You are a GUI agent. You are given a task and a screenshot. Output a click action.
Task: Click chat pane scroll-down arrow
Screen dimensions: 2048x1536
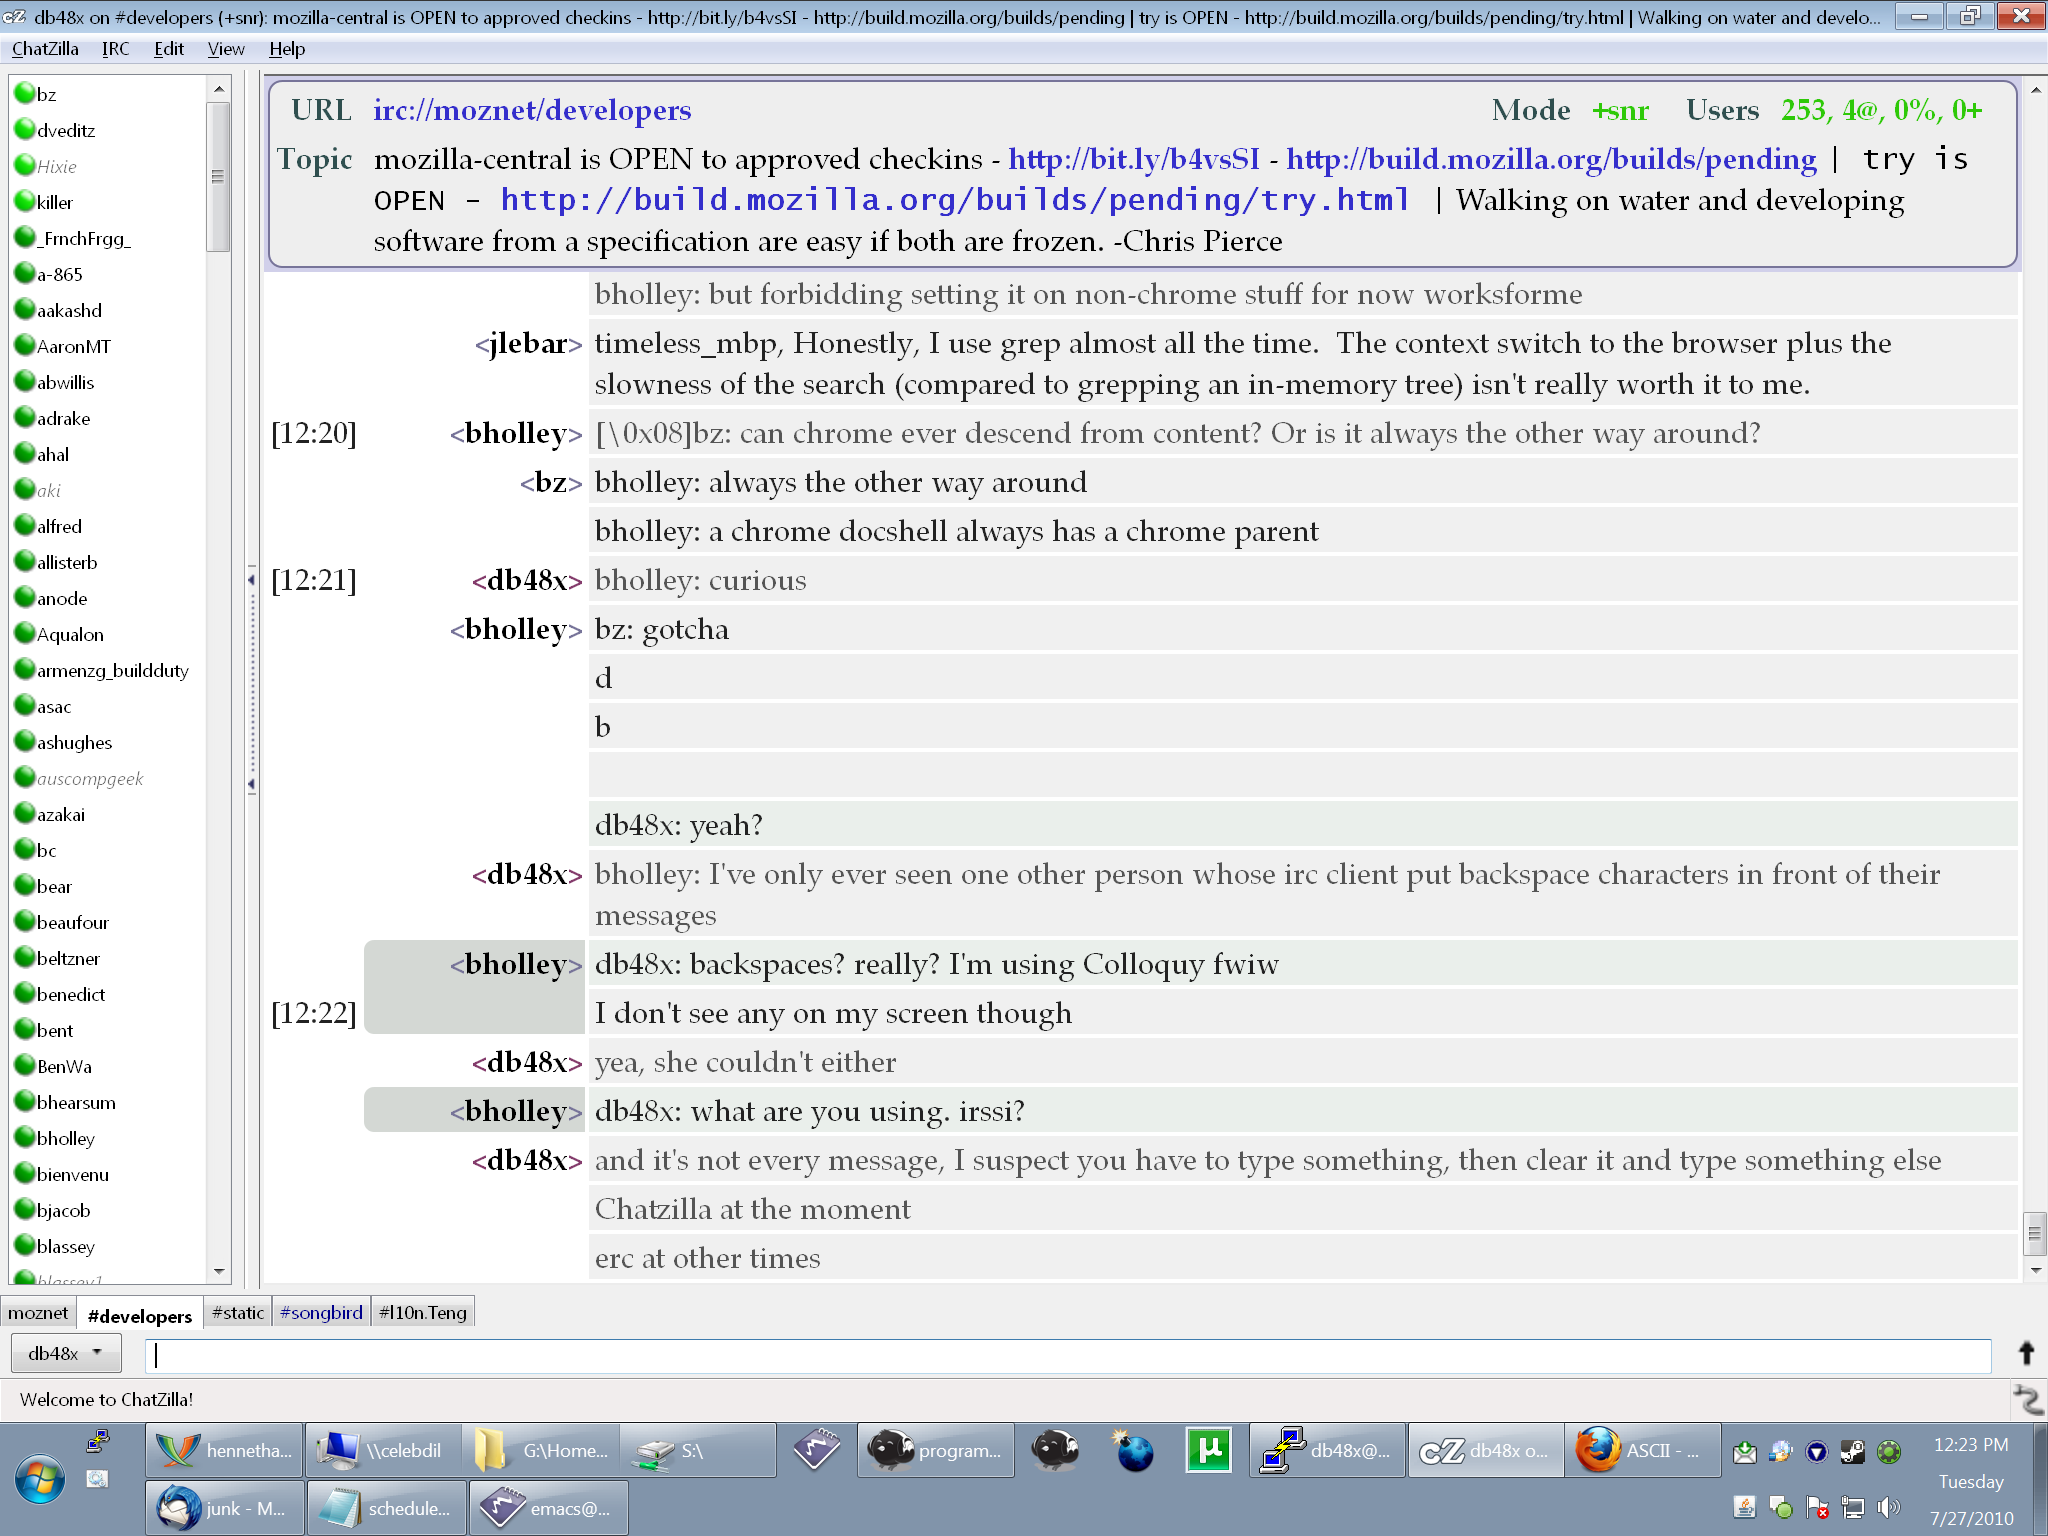click(x=2035, y=1270)
